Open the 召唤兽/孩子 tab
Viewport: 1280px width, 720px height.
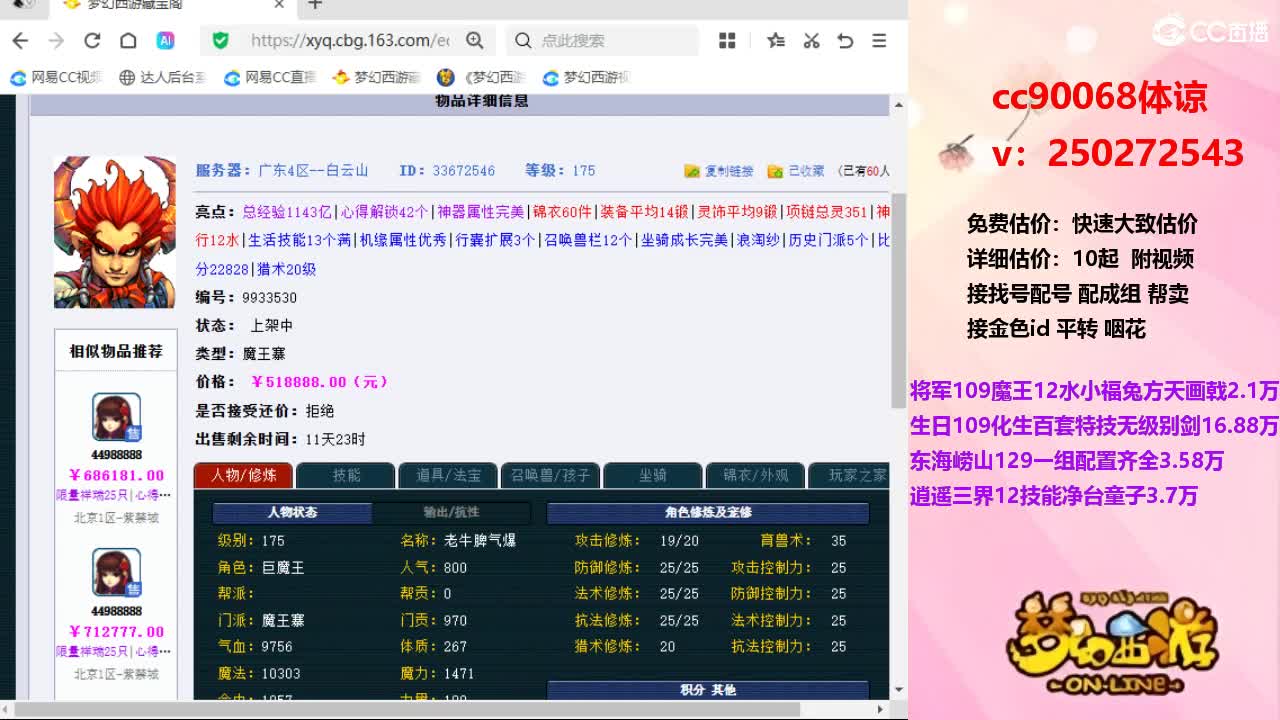tap(550, 476)
